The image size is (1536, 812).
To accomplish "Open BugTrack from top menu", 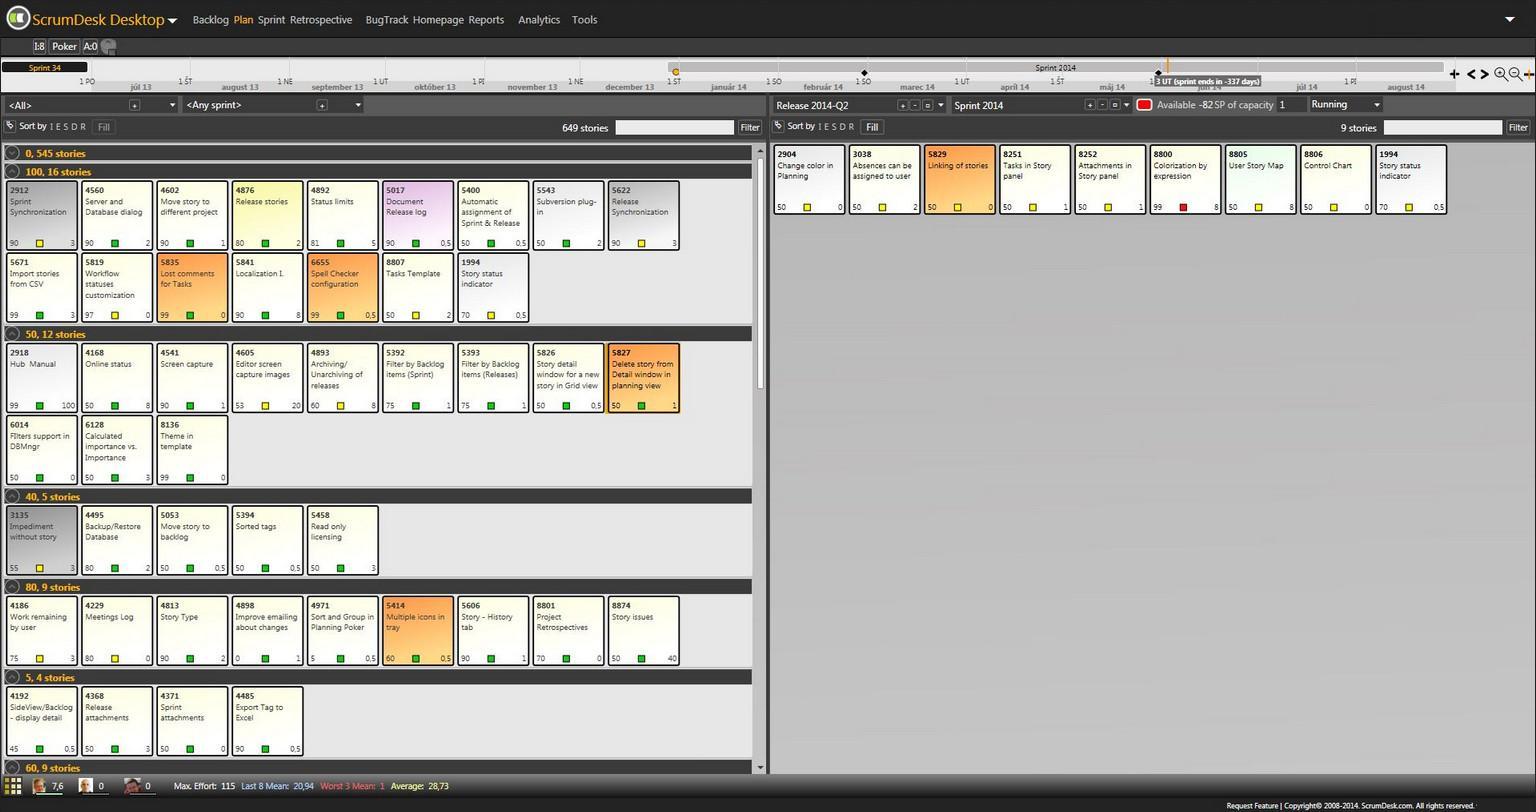I will click(x=387, y=20).
